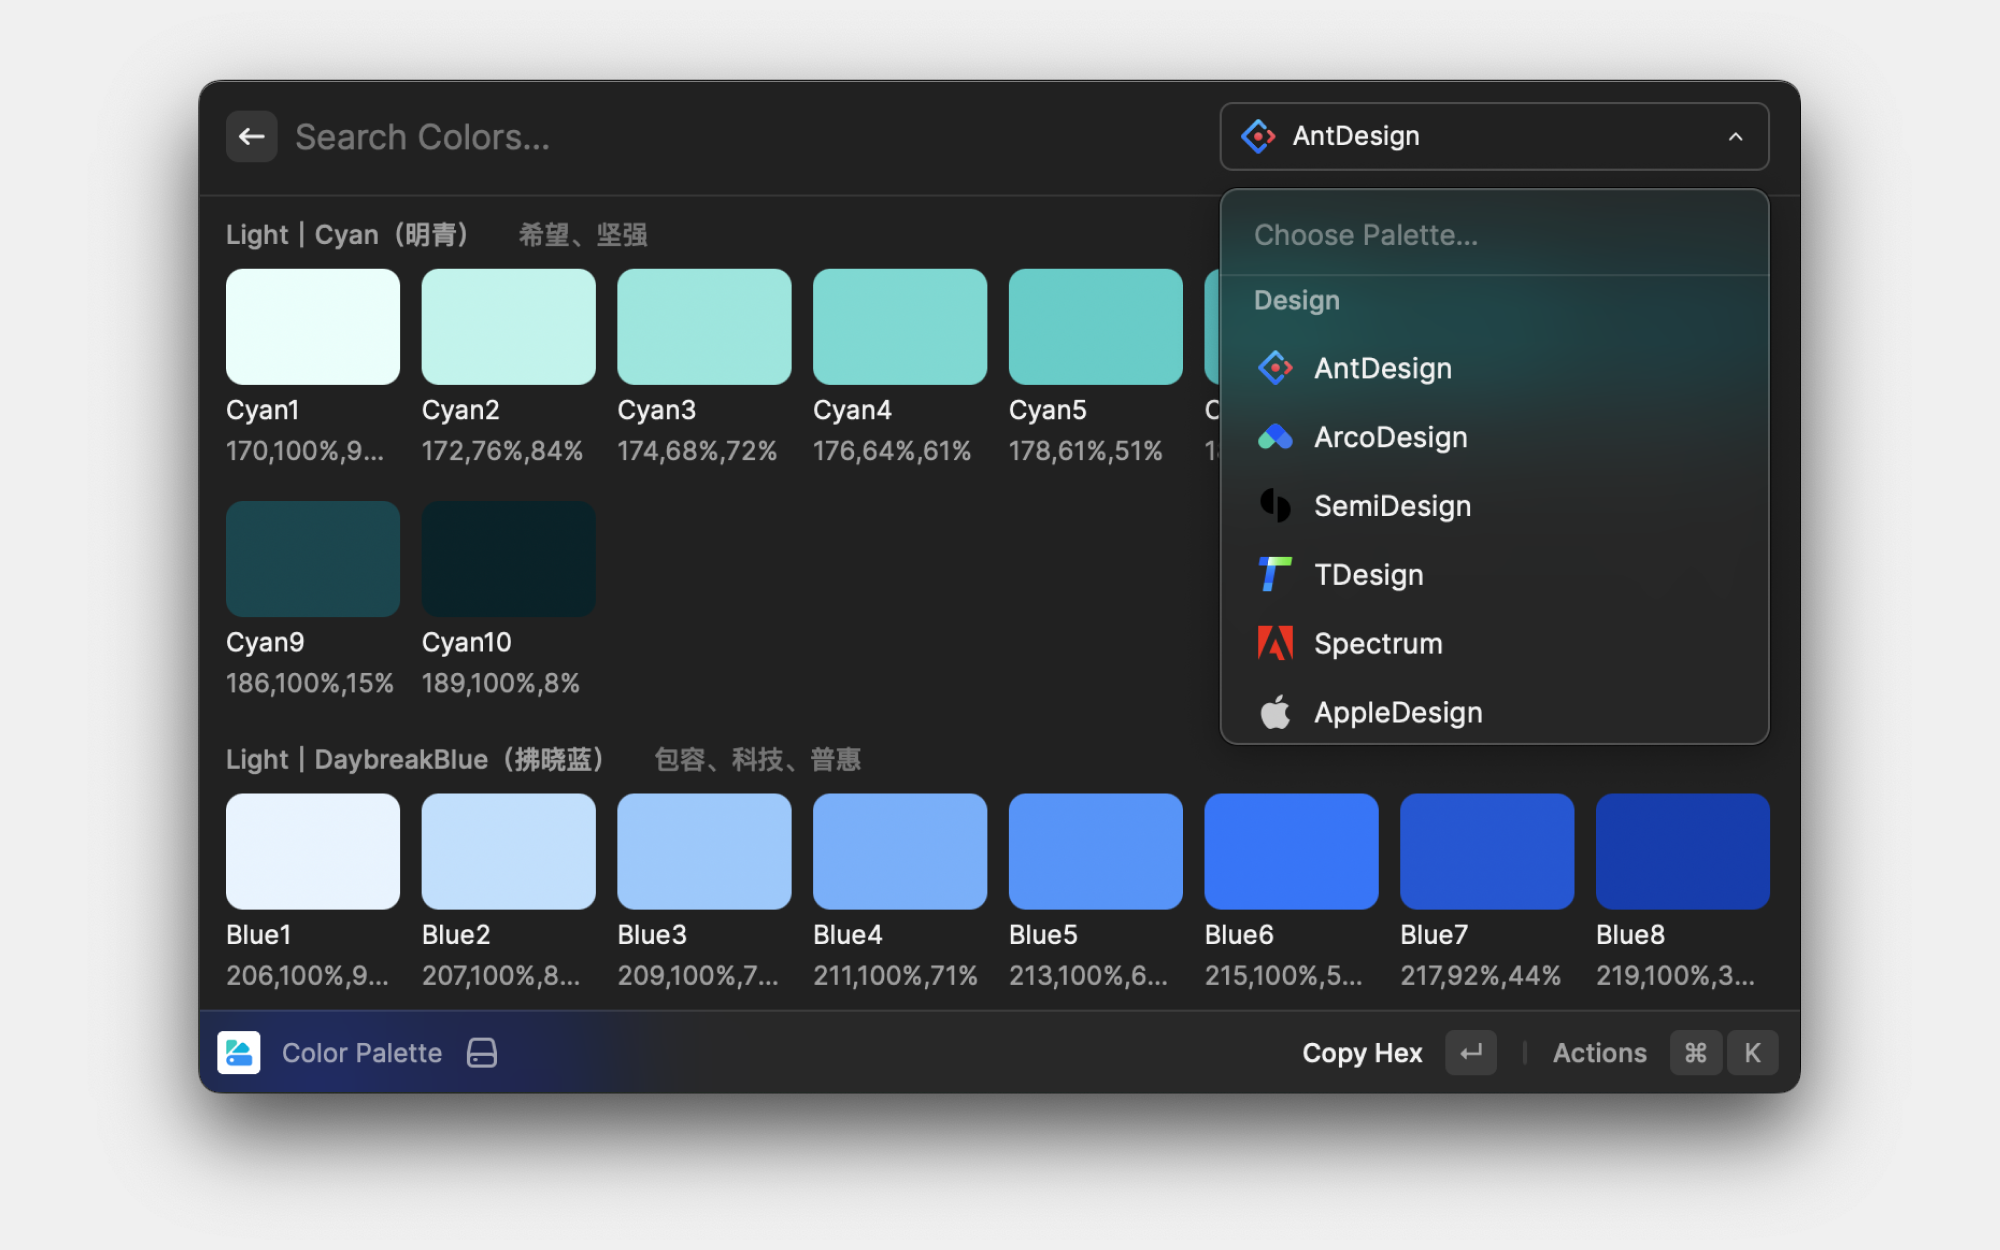
Task: Pick the Blue6 color swatch
Action: pos(1290,851)
